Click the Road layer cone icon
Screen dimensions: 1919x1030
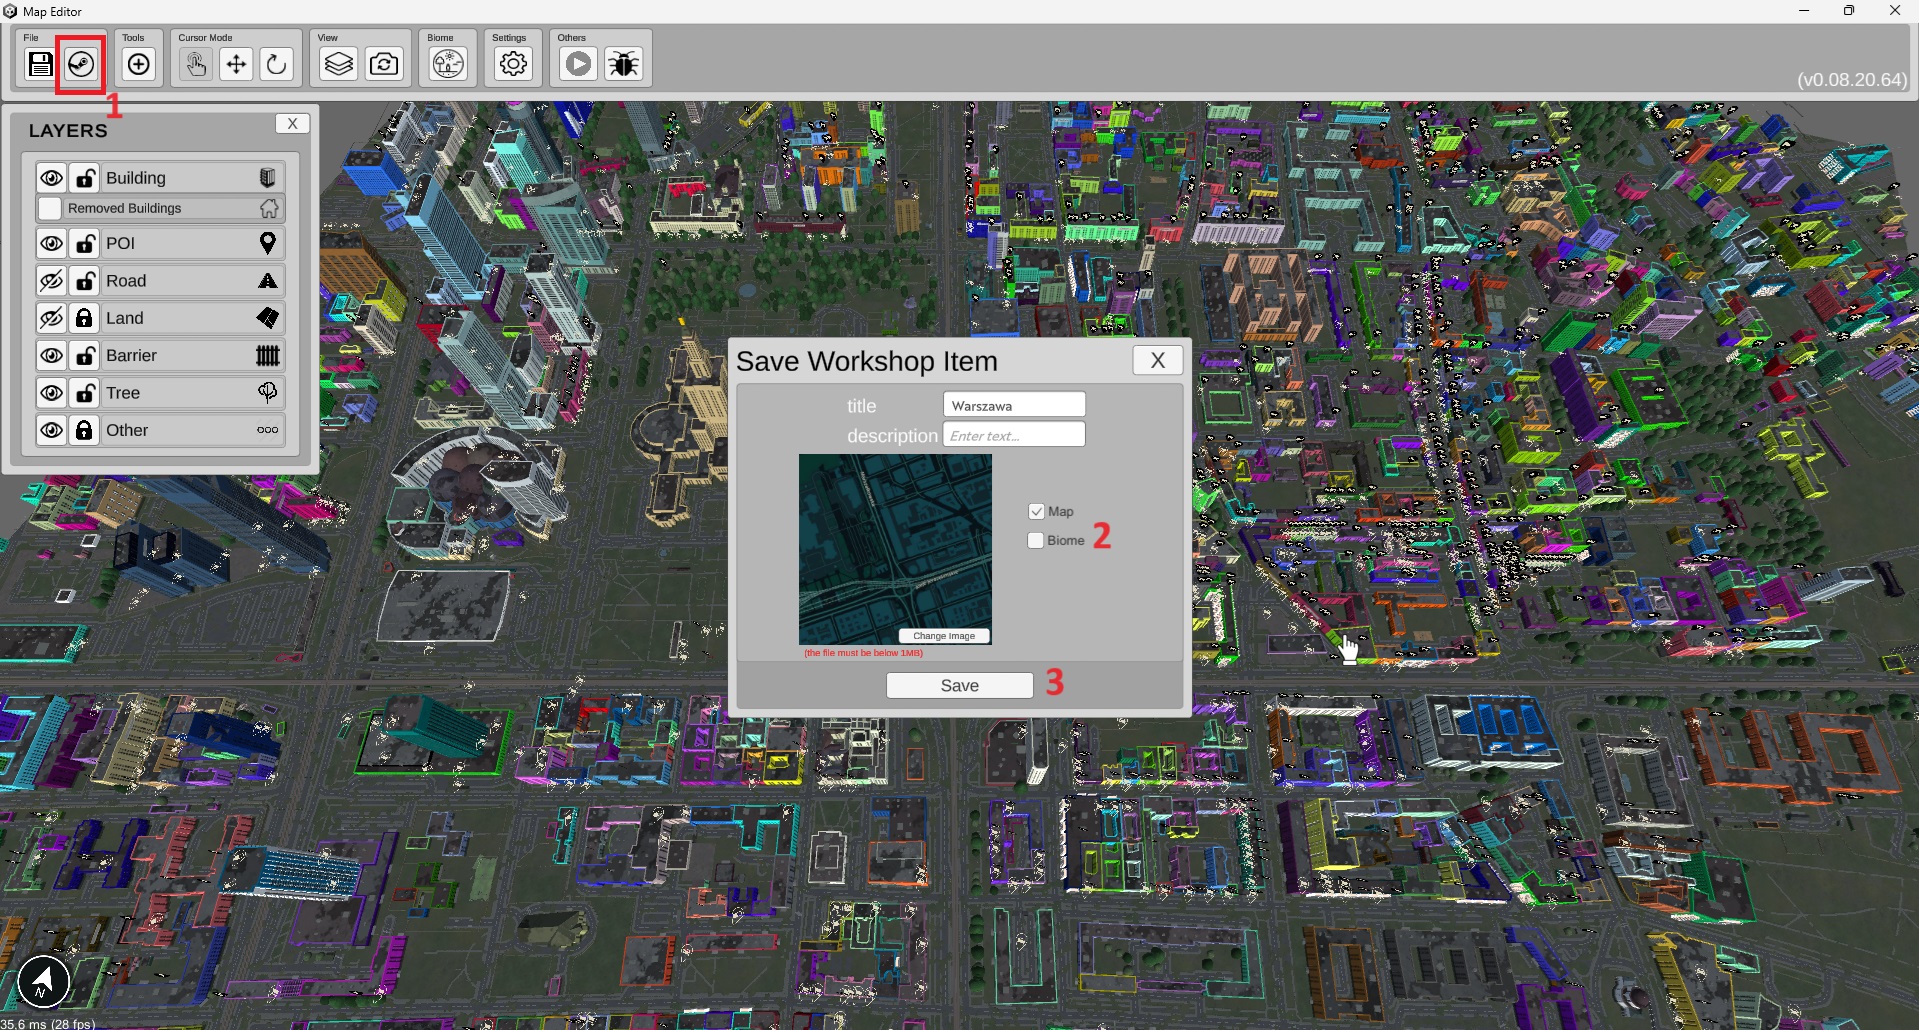pos(267,281)
